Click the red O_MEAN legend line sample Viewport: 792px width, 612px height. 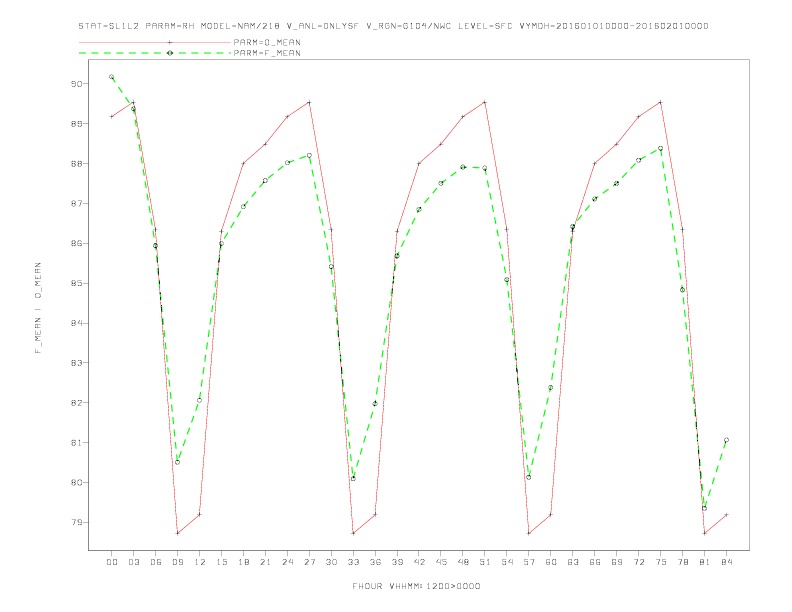click(x=155, y=42)
